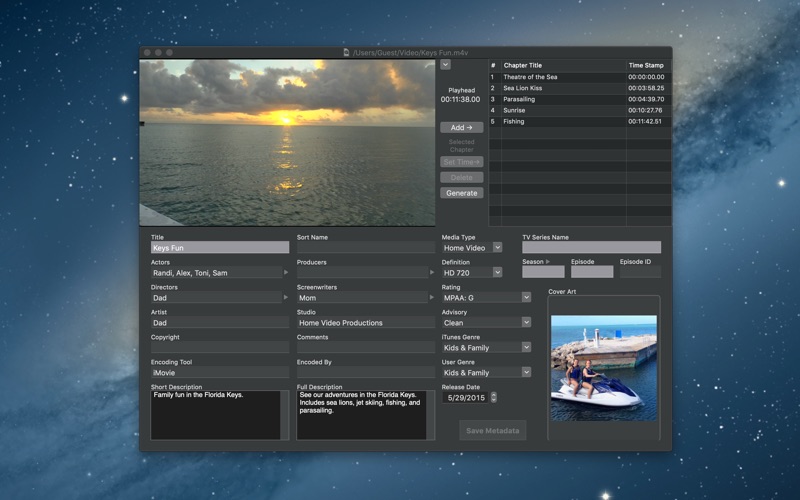Click the Generate button
Screen dimensions: 800x500
coord(461,193)
